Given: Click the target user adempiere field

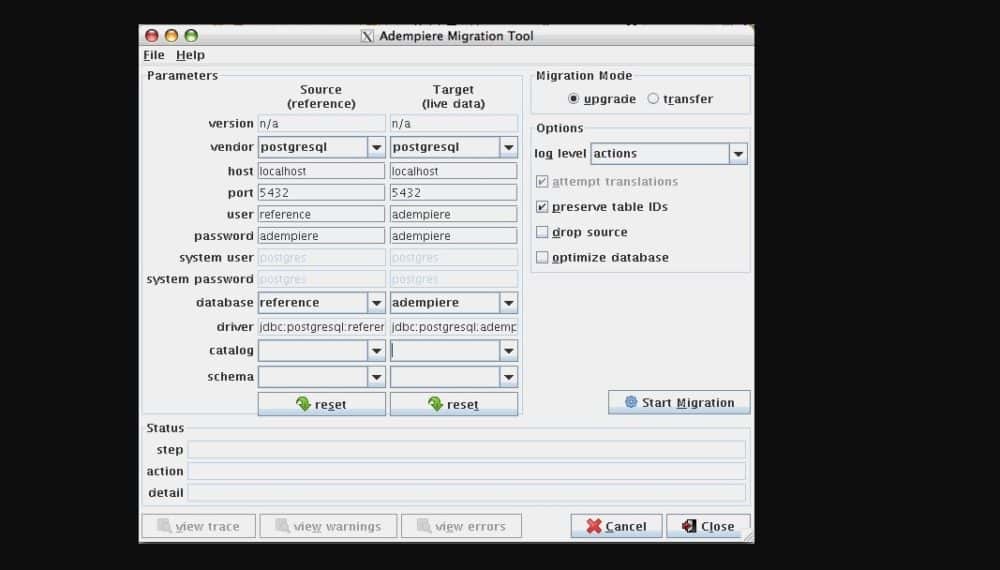Looking at the screenshot, I should tap(453, 214).
